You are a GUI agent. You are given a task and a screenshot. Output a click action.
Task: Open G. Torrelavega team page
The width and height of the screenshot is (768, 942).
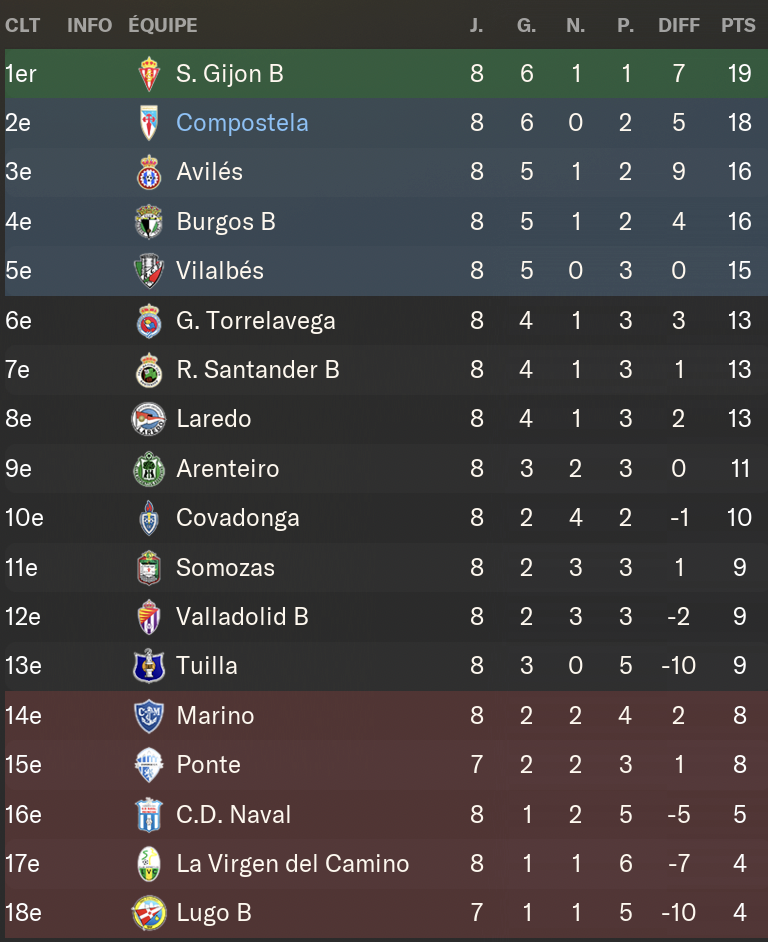(x=255, y=321)
